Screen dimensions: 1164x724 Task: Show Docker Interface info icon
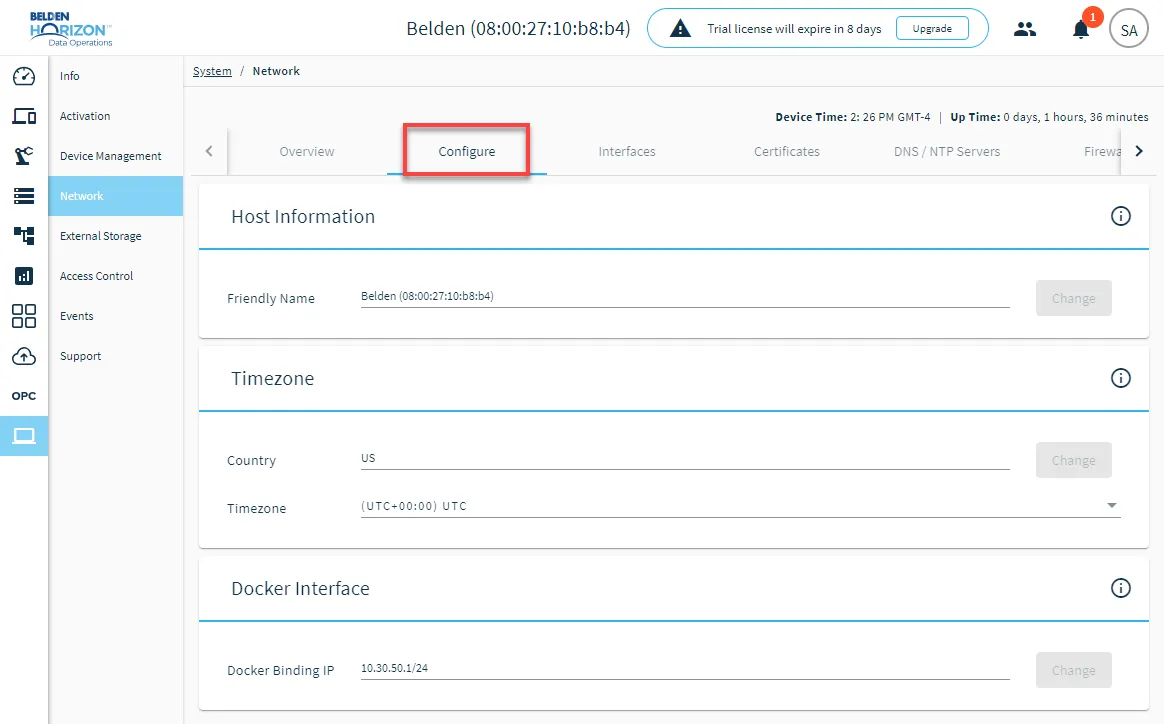pyautogui.click(x=1121, y=588)
